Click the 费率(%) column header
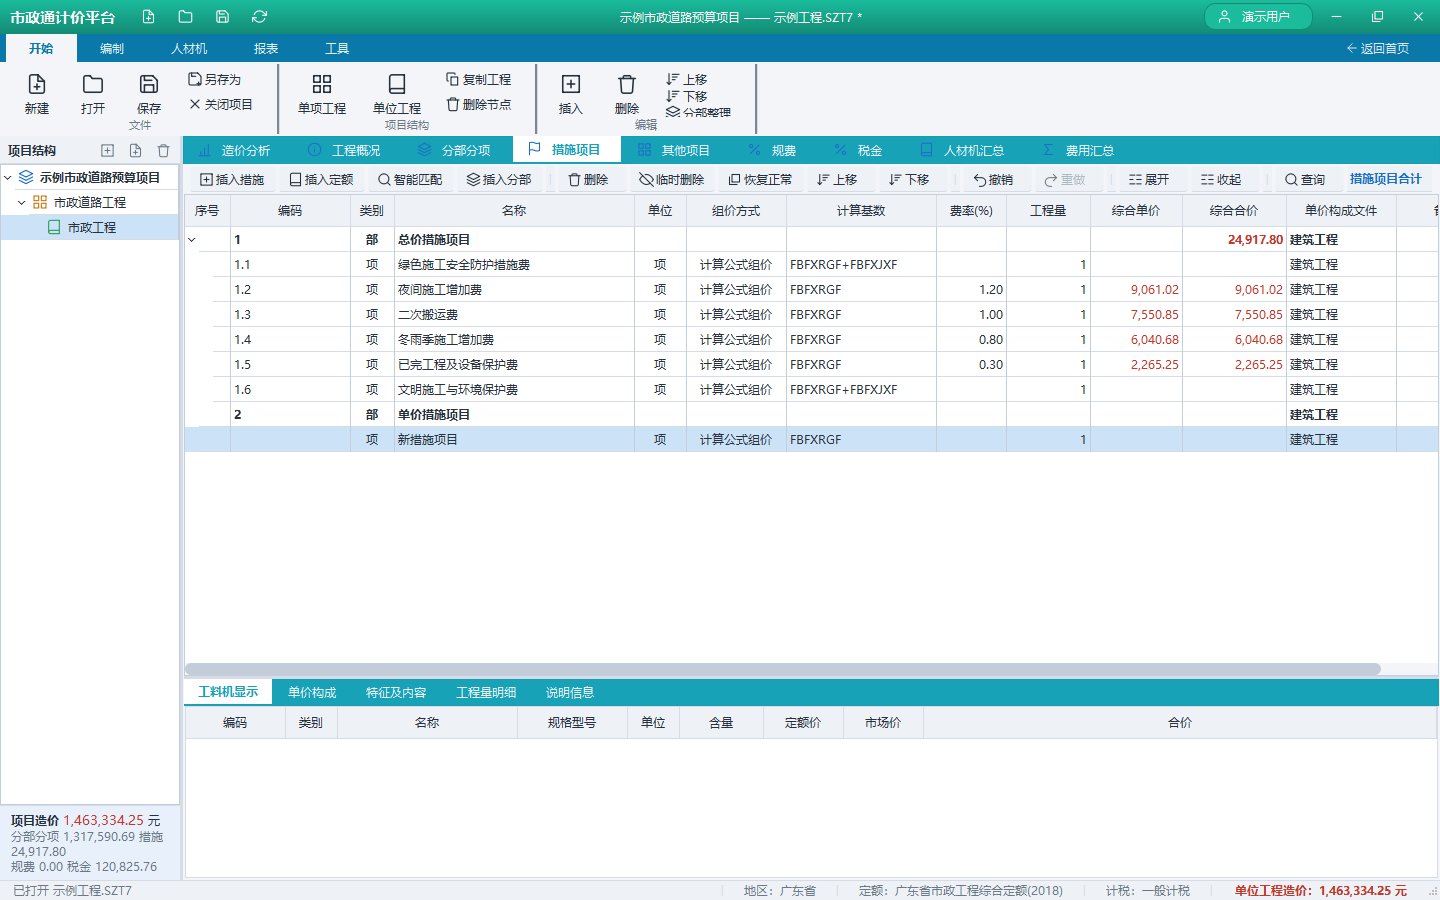 click(x=971, y=211)
